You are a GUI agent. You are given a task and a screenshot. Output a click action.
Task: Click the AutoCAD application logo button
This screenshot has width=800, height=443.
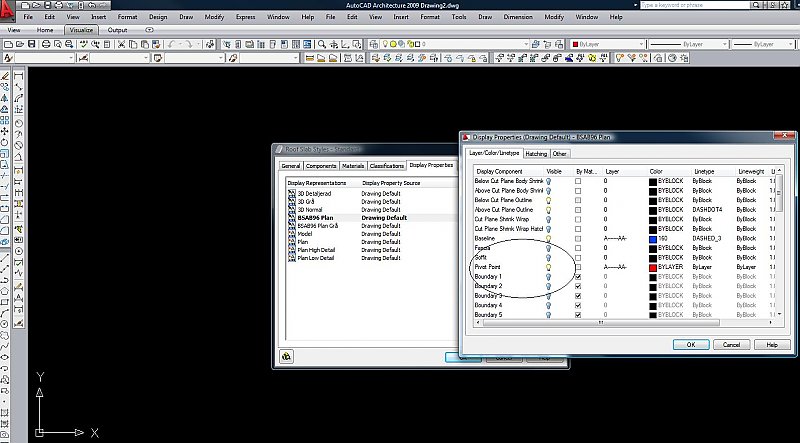point(9,7)
